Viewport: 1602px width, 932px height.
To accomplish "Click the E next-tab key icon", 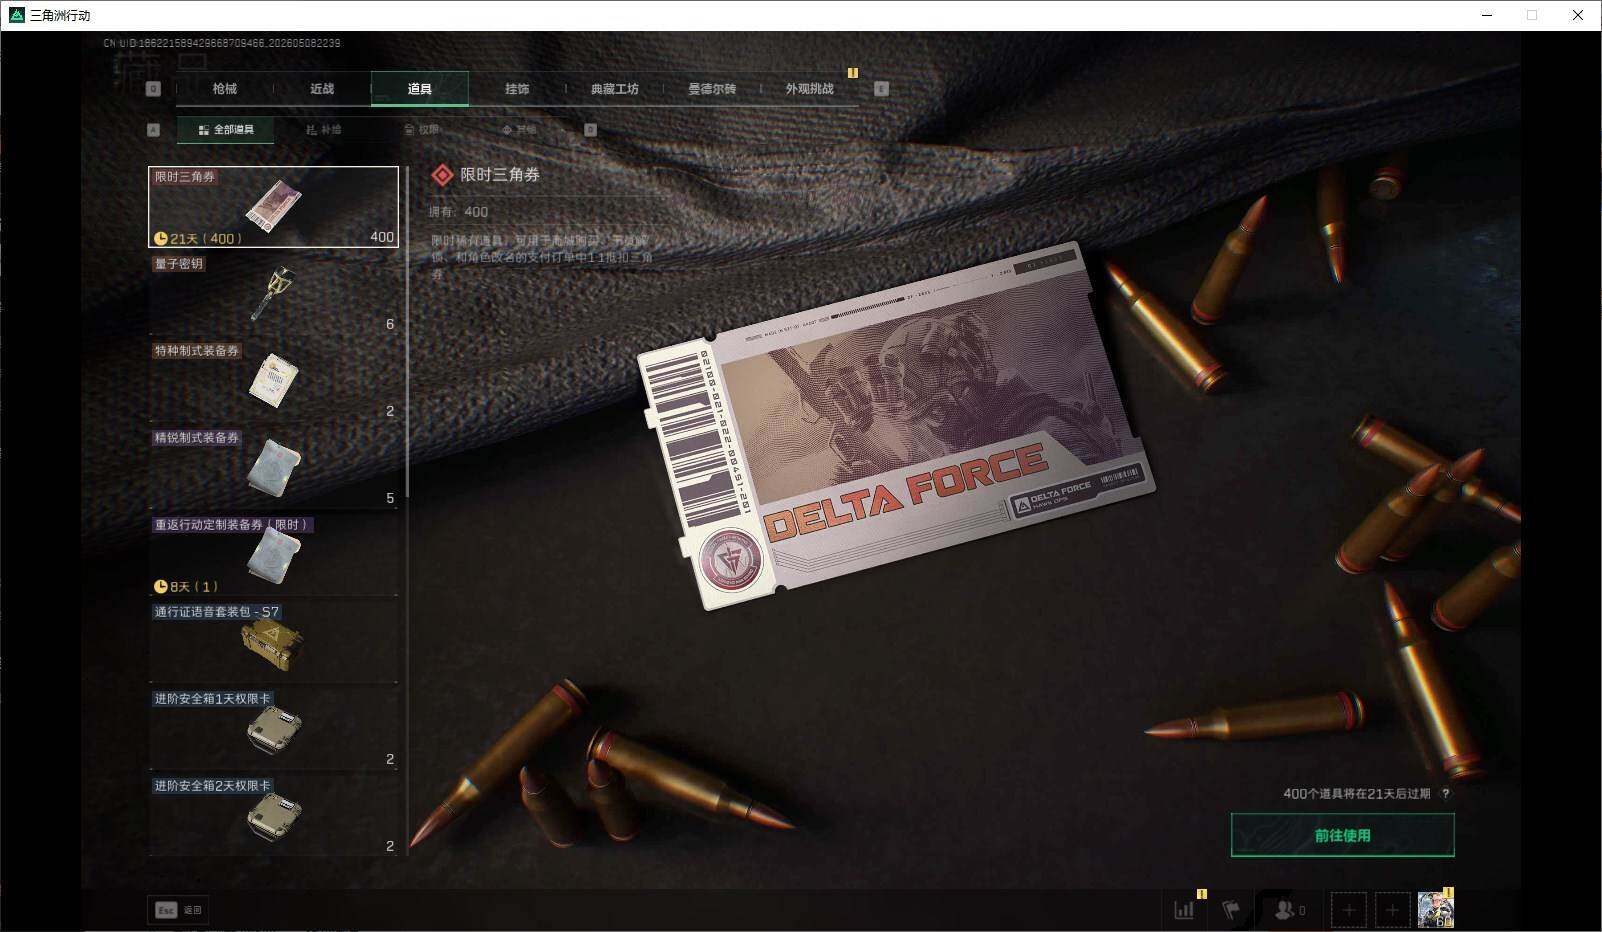I will (x=881, y=89).
